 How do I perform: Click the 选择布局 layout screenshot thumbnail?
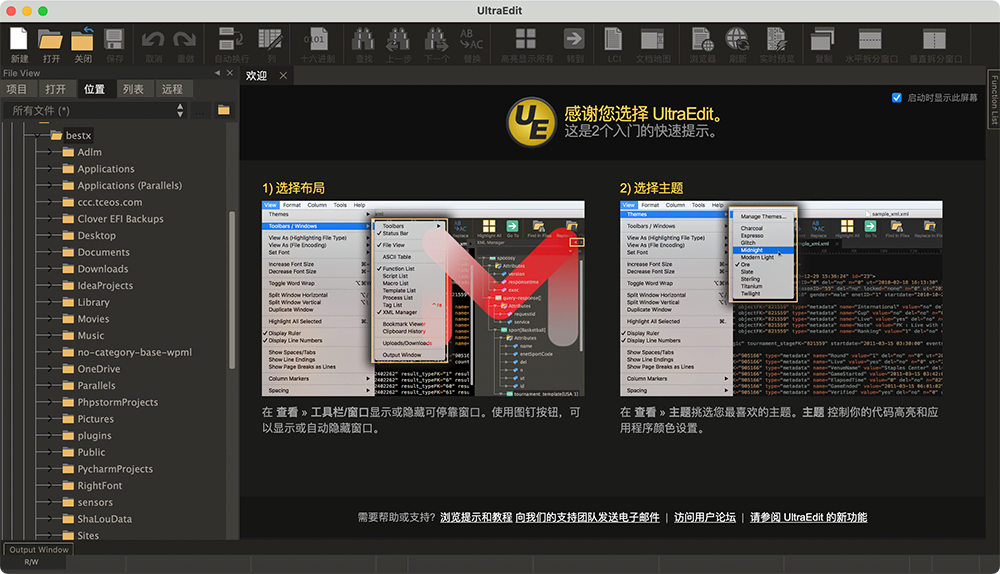click(x=423, y=298)
